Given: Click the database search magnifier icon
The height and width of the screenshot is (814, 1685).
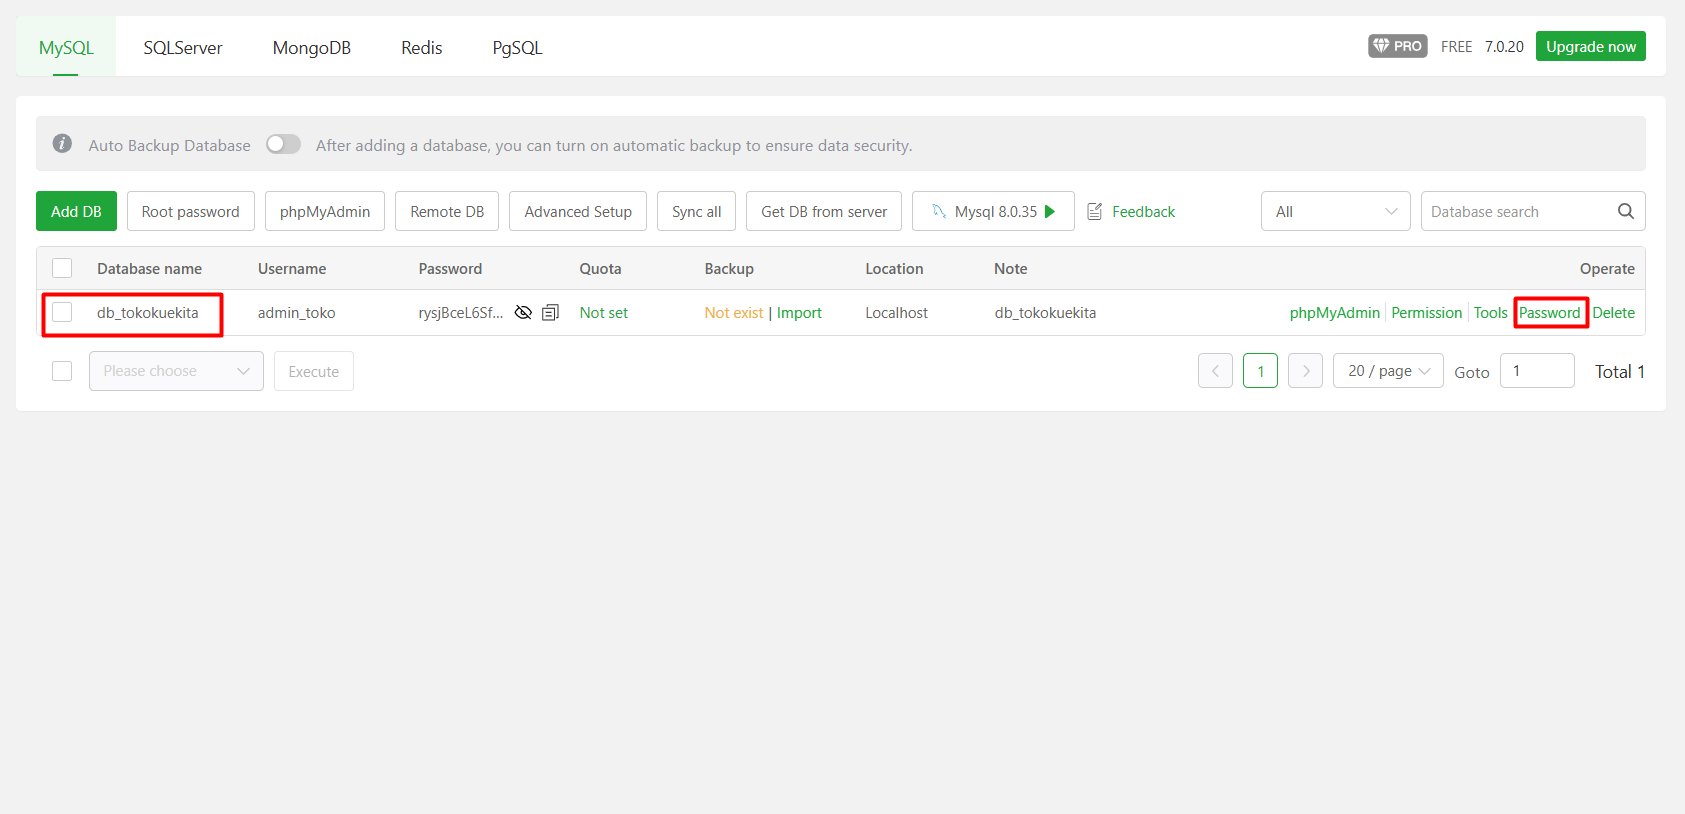Looking at the screenshot, I should point(1625,211).
